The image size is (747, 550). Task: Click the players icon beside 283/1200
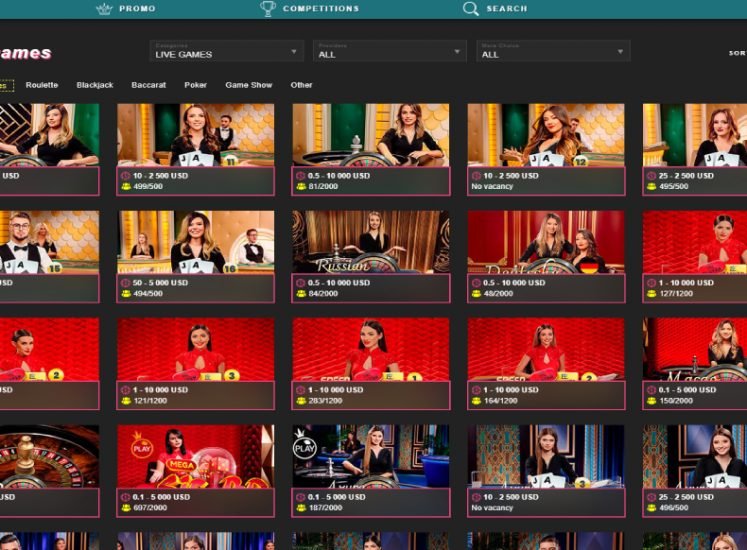pos(301,400)
